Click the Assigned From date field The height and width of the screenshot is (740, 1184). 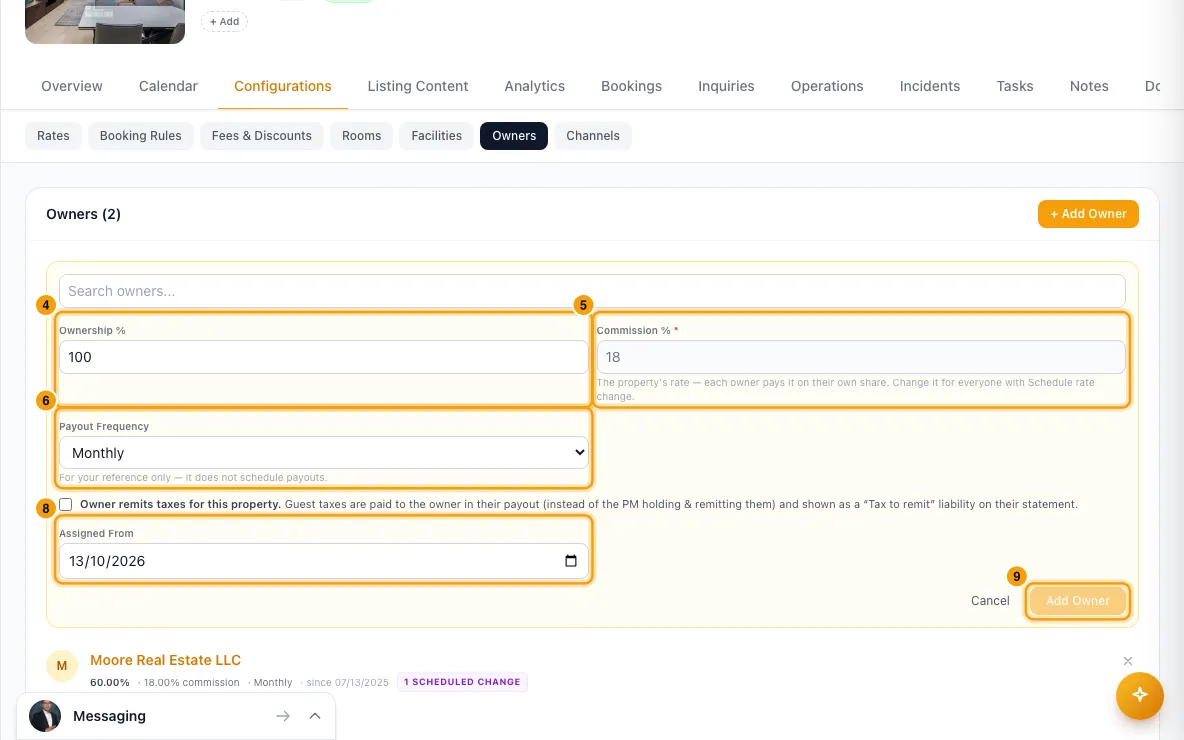[x=323, y=561]
